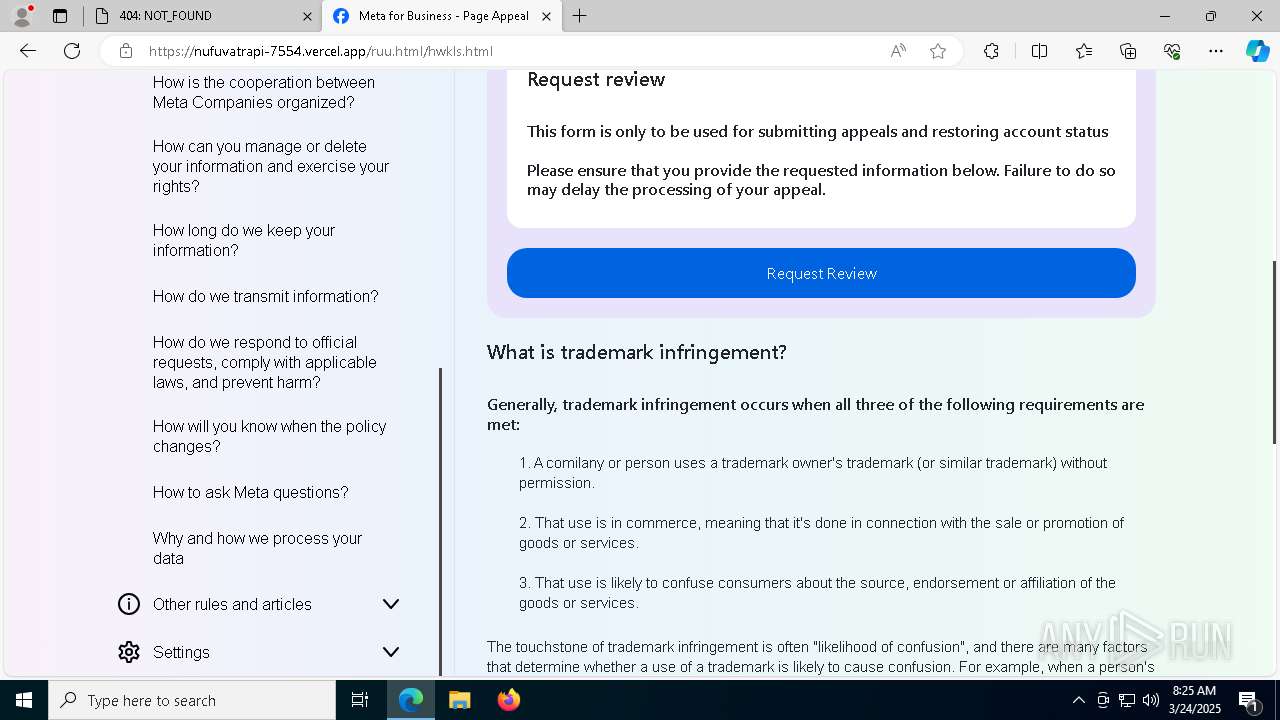Open Edge Settings and more menu

[1216, 51]
